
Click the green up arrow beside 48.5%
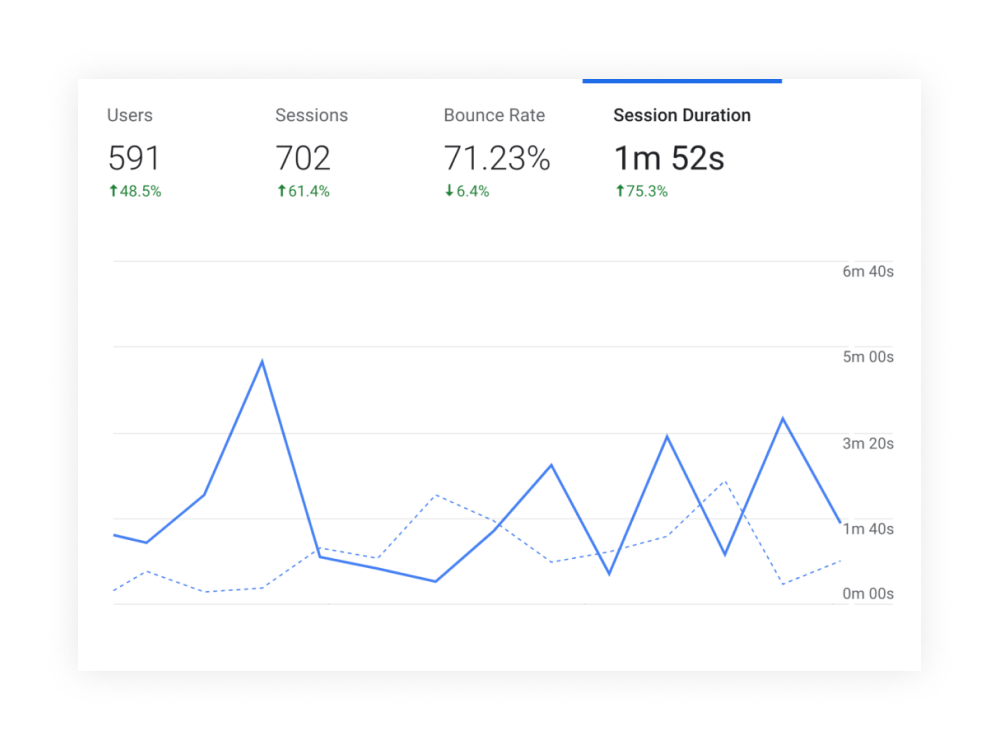click(x=113, y=191)
